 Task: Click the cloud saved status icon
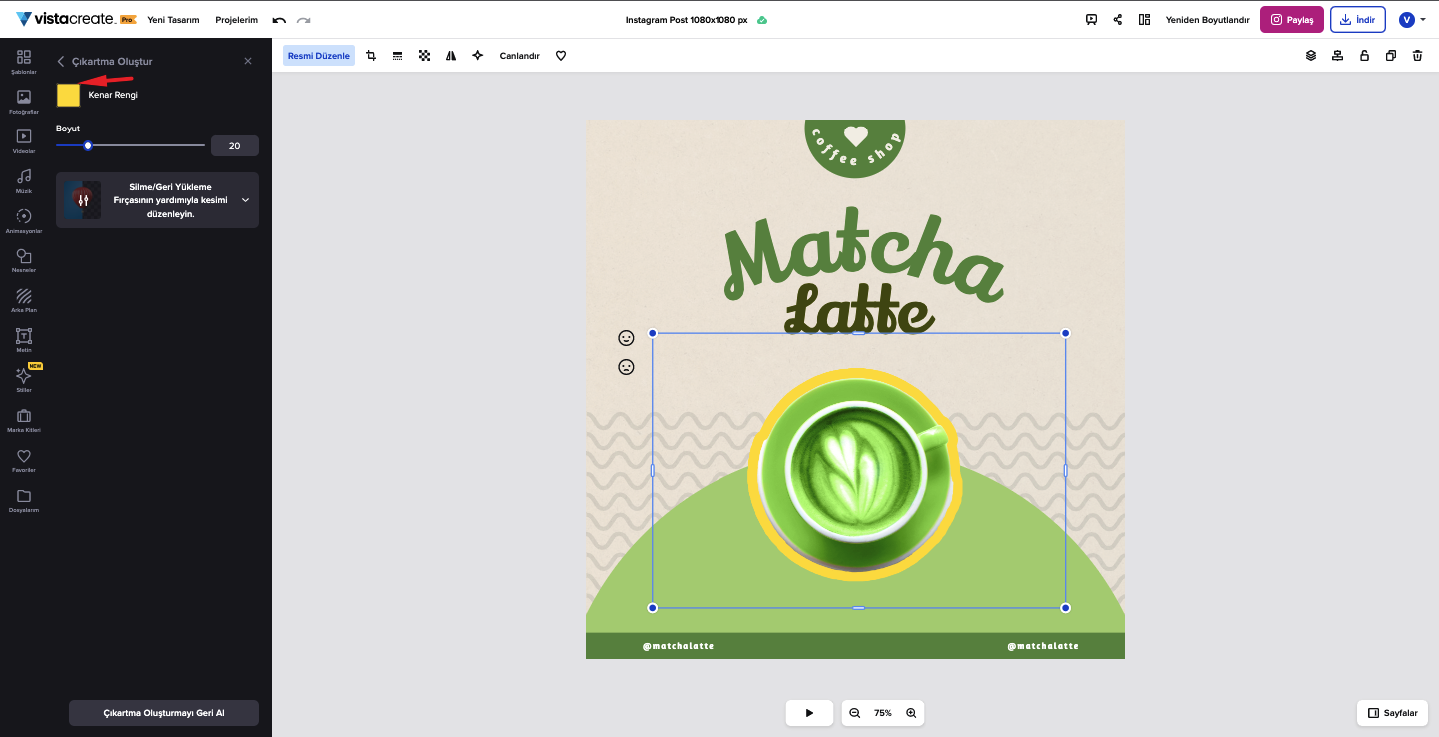[x=762, y=20]
